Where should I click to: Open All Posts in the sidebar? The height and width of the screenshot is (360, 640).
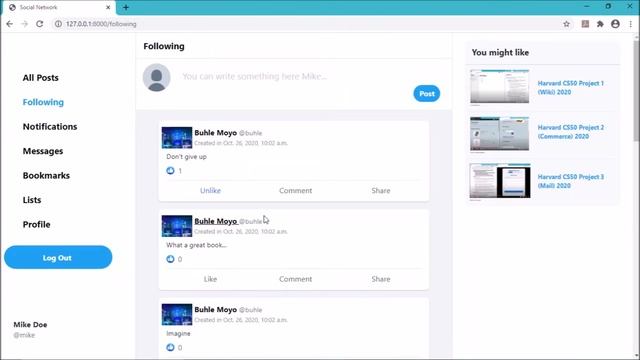click(x=40, y=78)
